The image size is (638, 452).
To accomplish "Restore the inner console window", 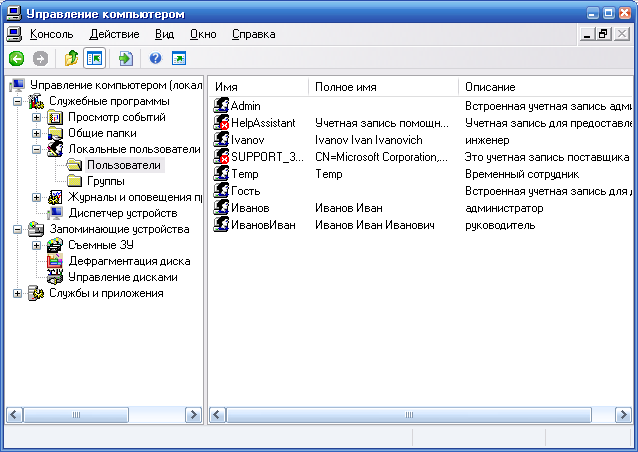I will [603, 34].
